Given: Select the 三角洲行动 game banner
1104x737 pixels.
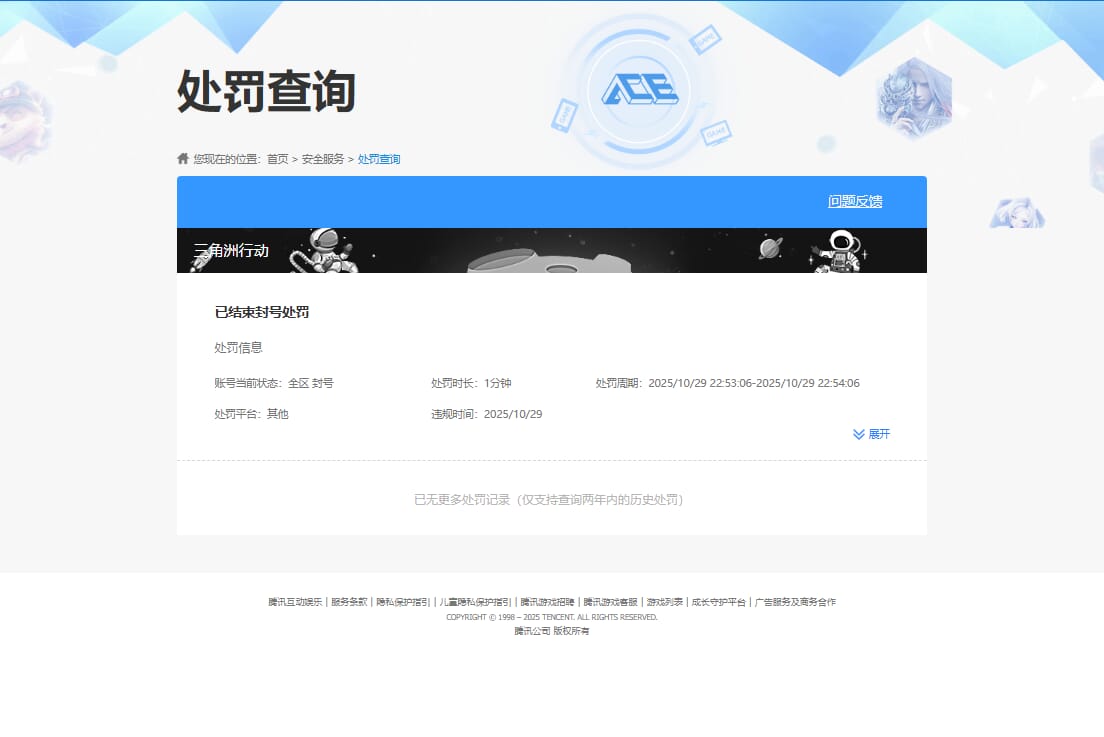Looking at the screenshot, I should tap(231, 251).
